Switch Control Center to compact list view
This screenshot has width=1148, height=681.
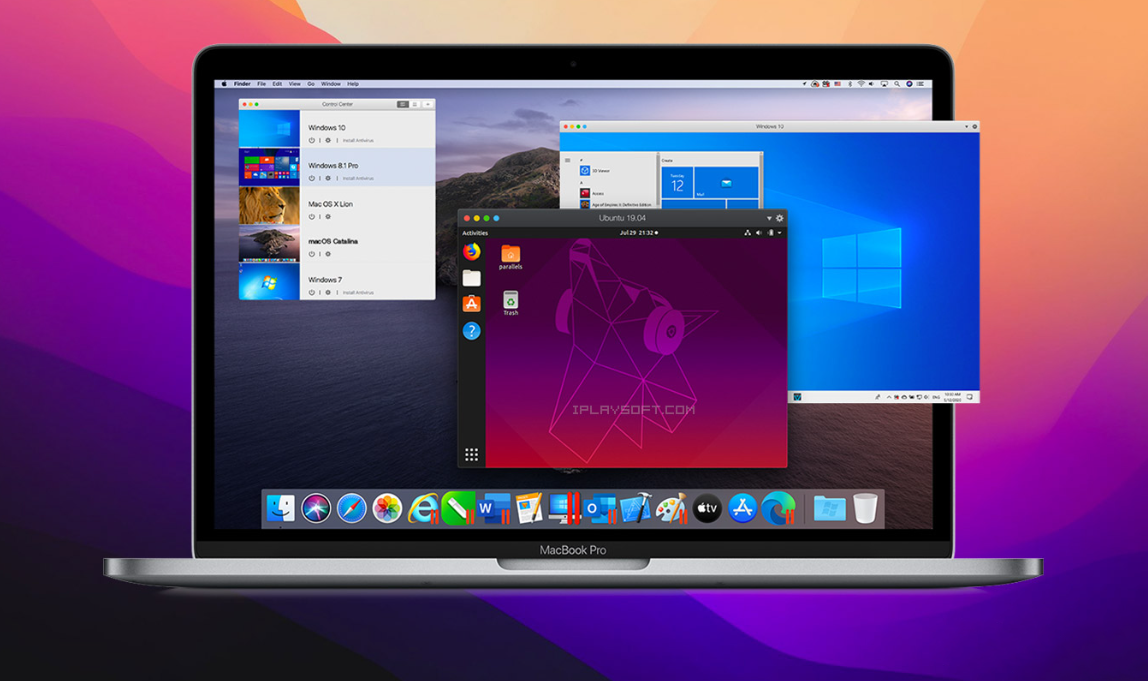tap(415, 105)
